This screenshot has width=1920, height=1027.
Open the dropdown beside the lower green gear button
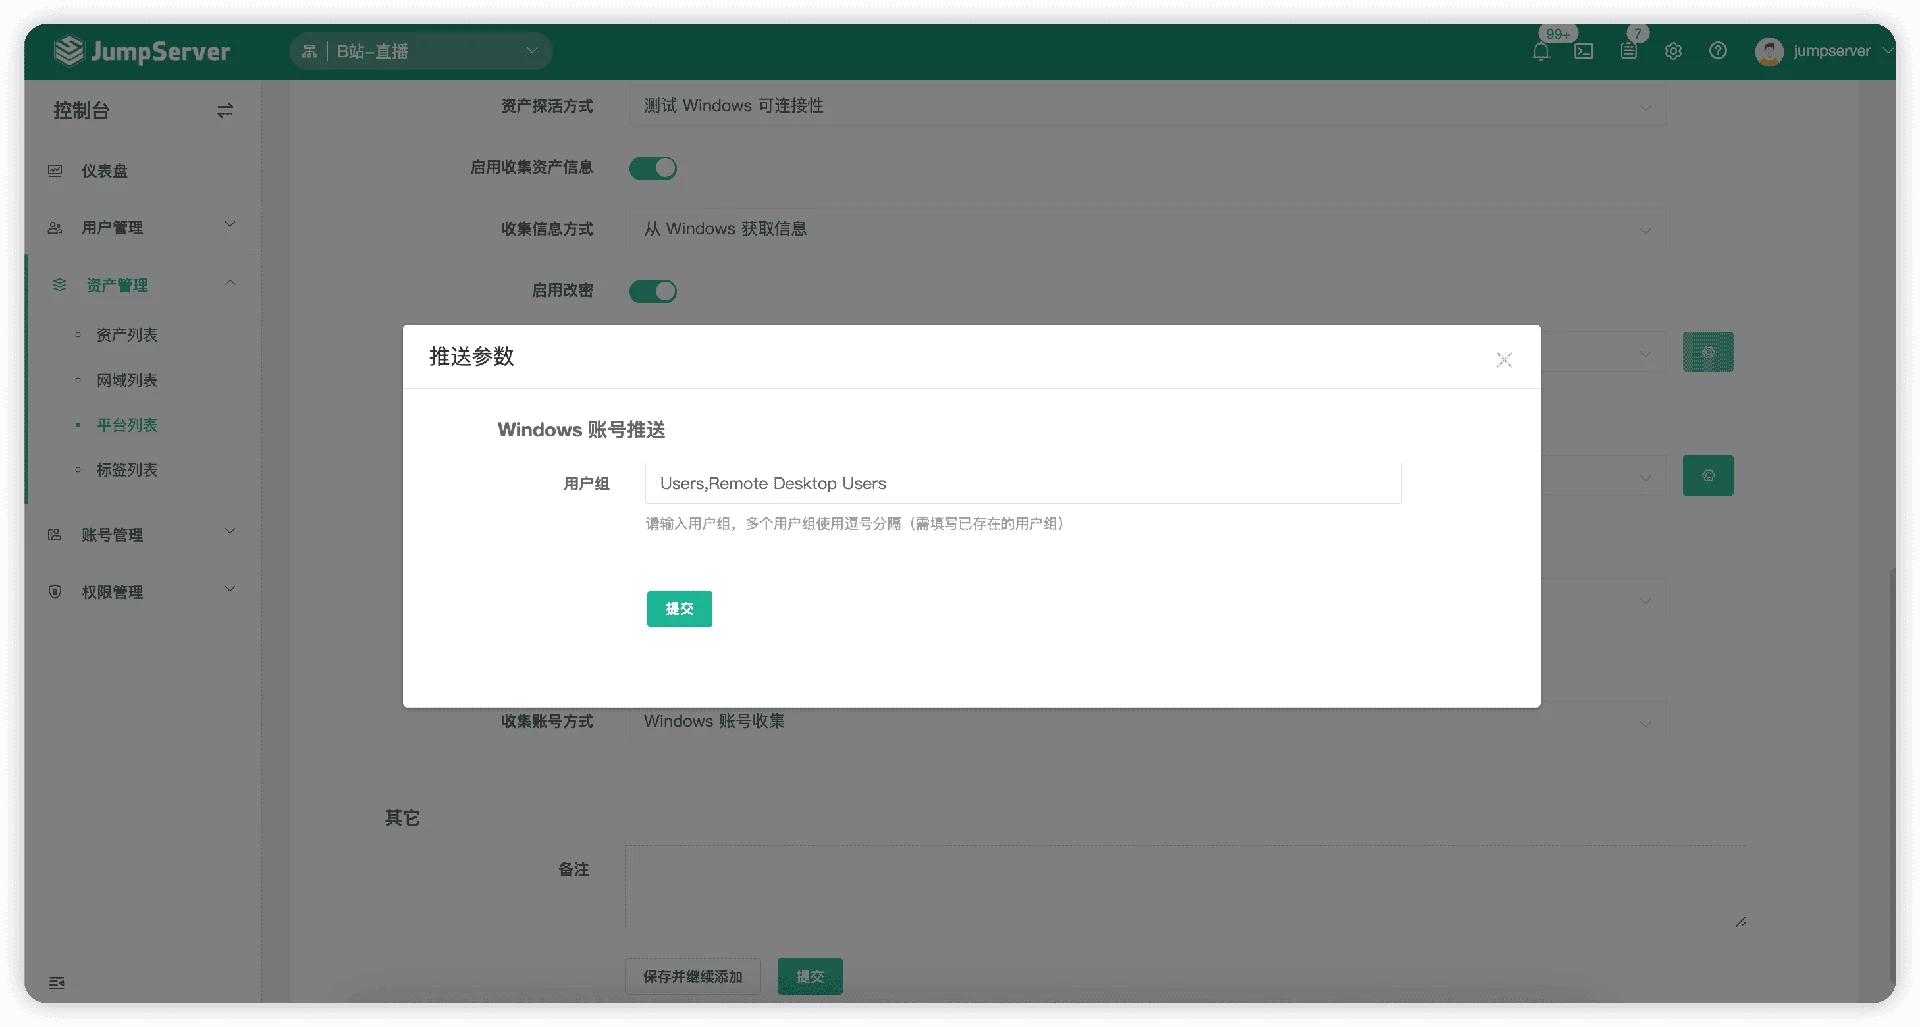[1645, 477]
